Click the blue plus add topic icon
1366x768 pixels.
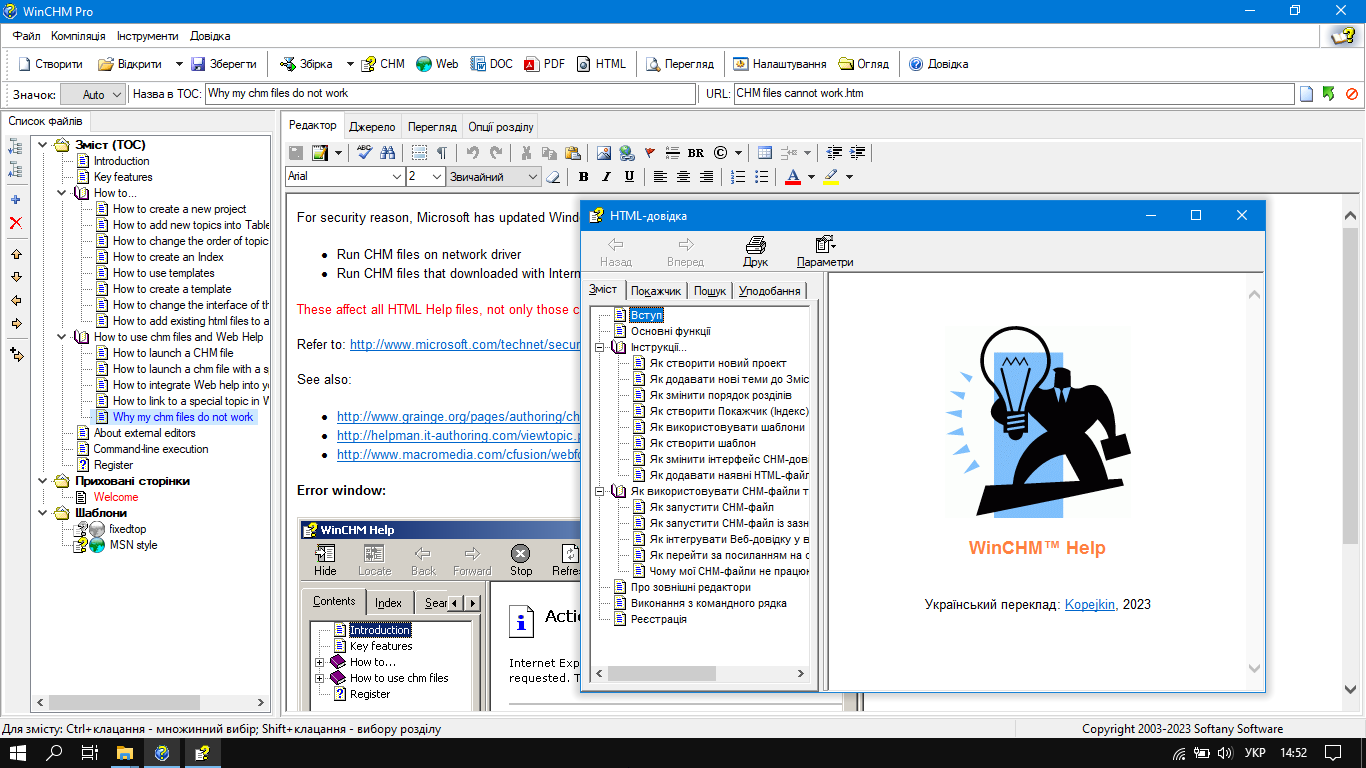tap(15, 199)
